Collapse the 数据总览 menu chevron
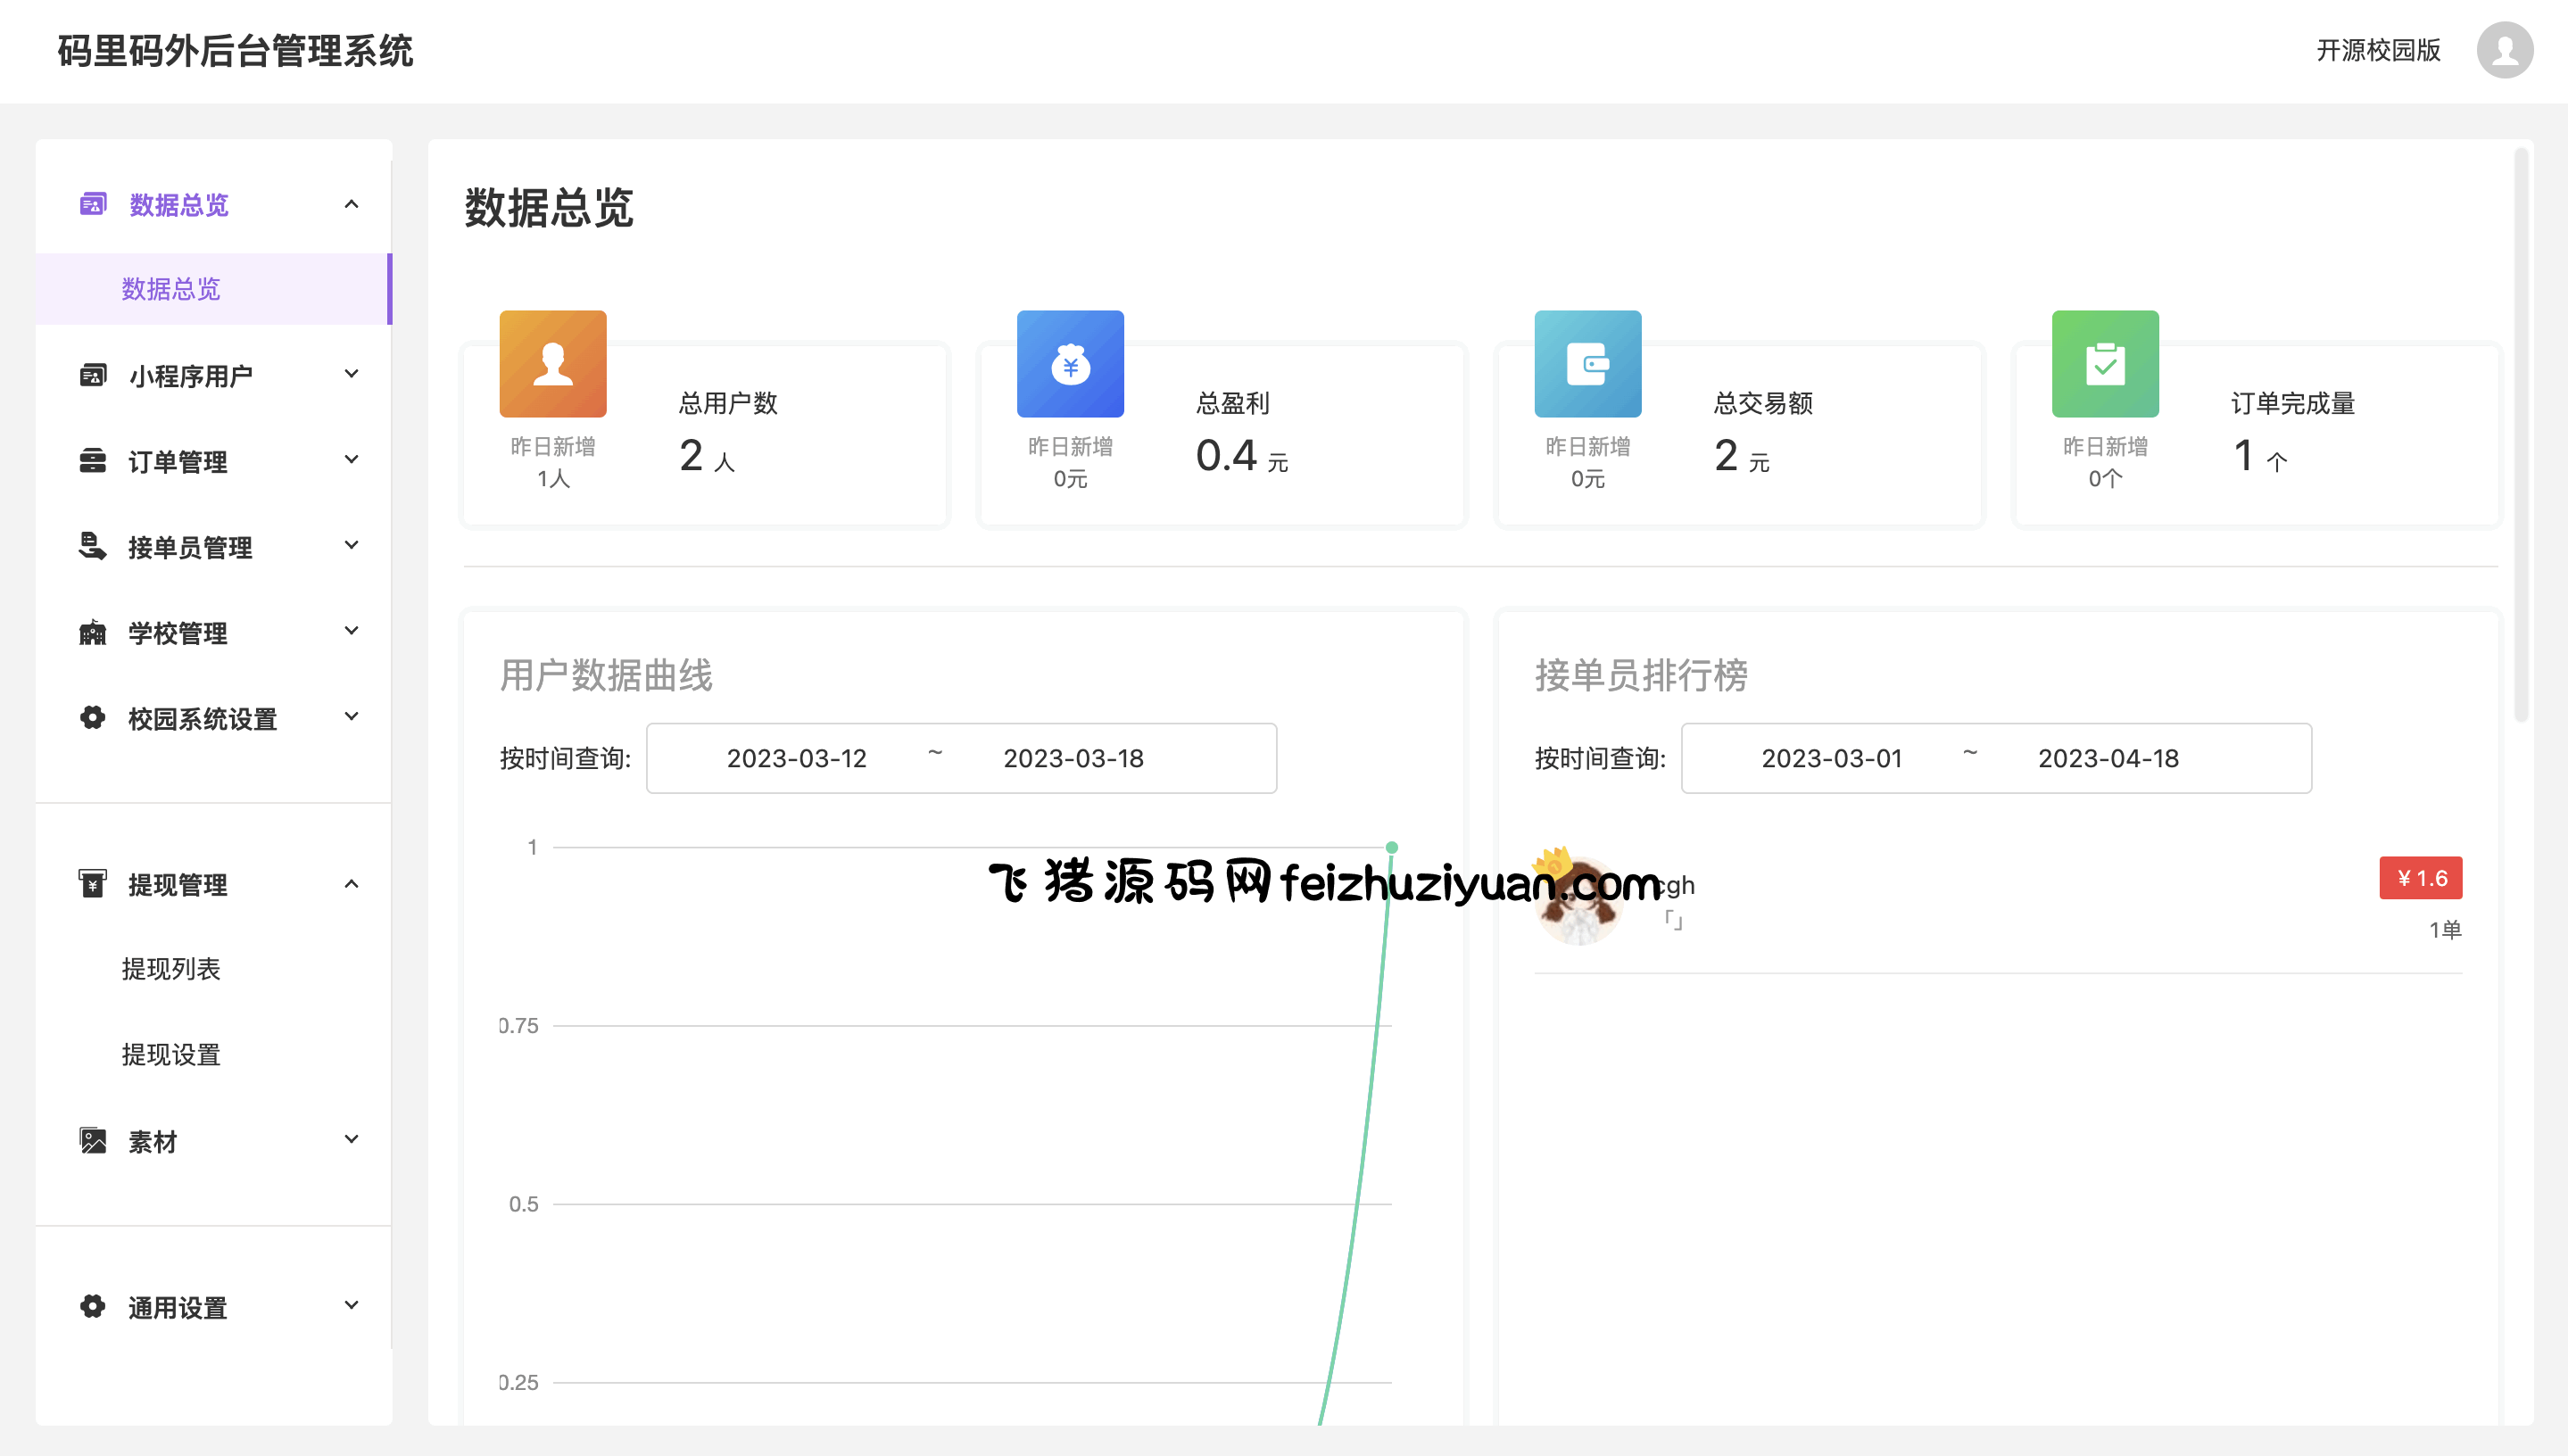 (351, 204)
